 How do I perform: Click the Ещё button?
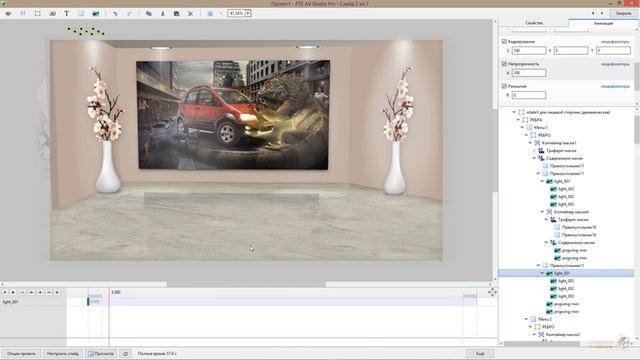click(x=480, y=353)
